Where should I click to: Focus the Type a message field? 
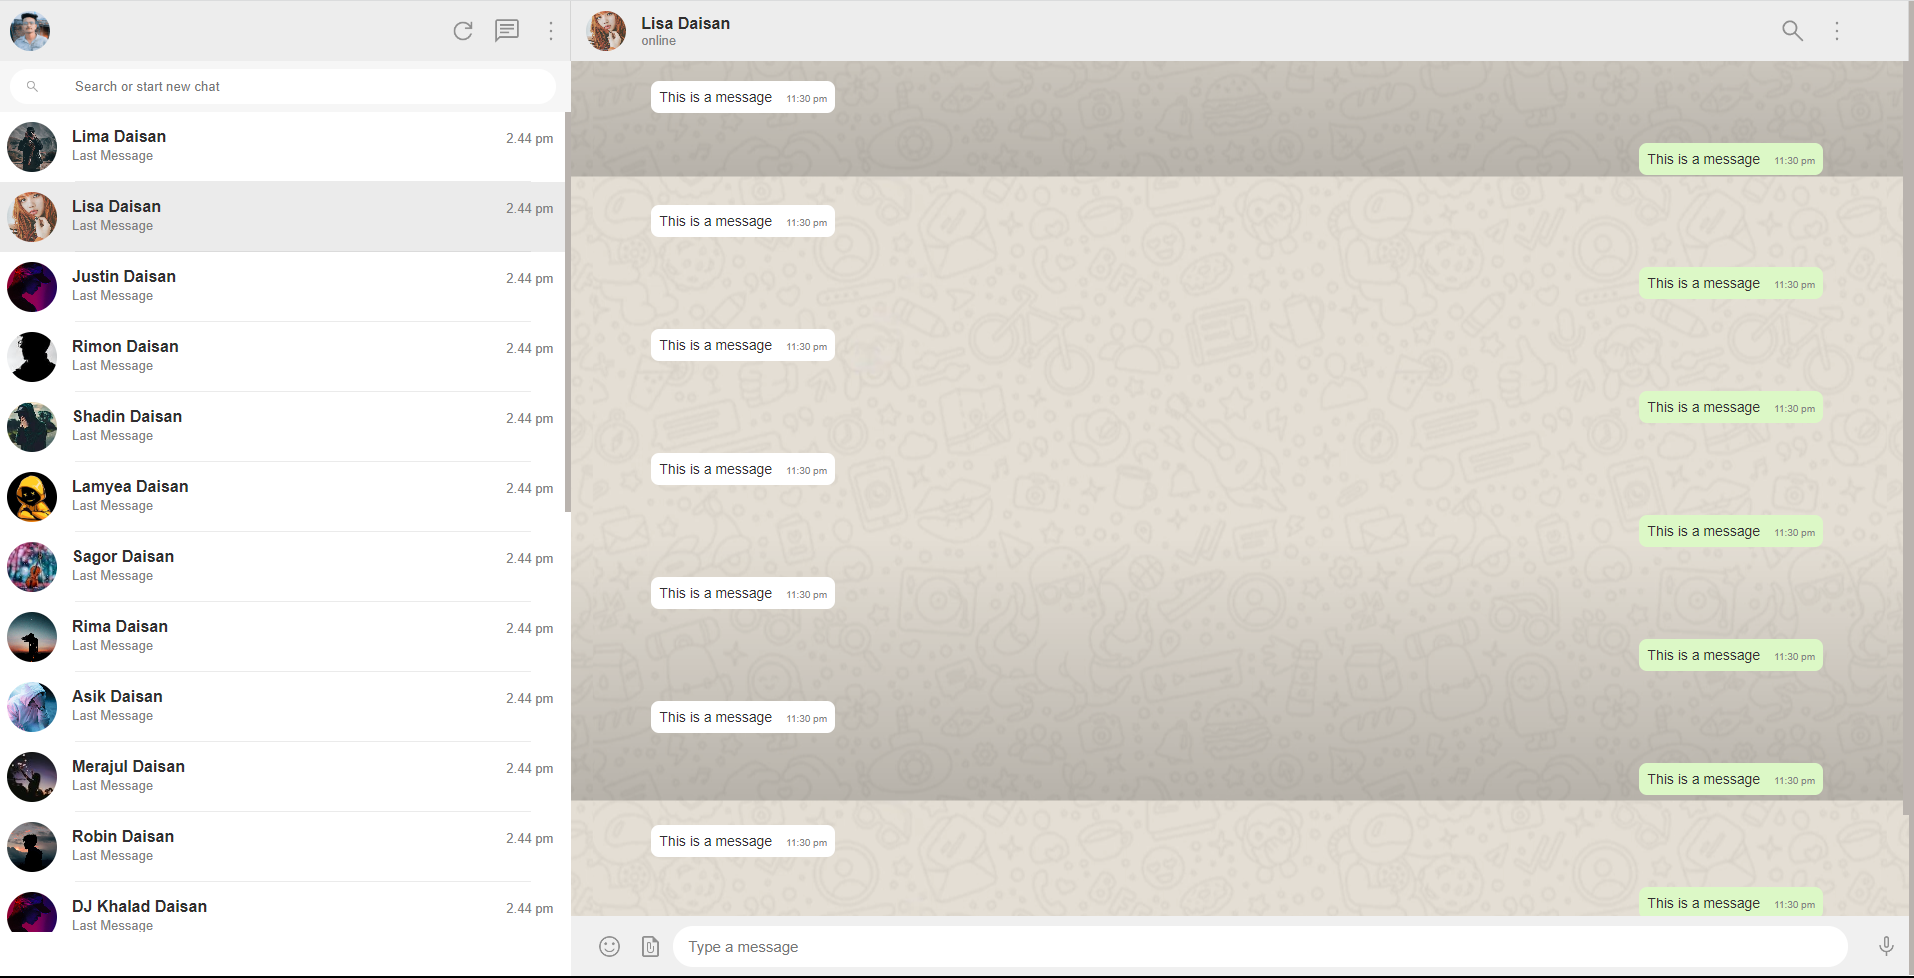point(1260,946)
